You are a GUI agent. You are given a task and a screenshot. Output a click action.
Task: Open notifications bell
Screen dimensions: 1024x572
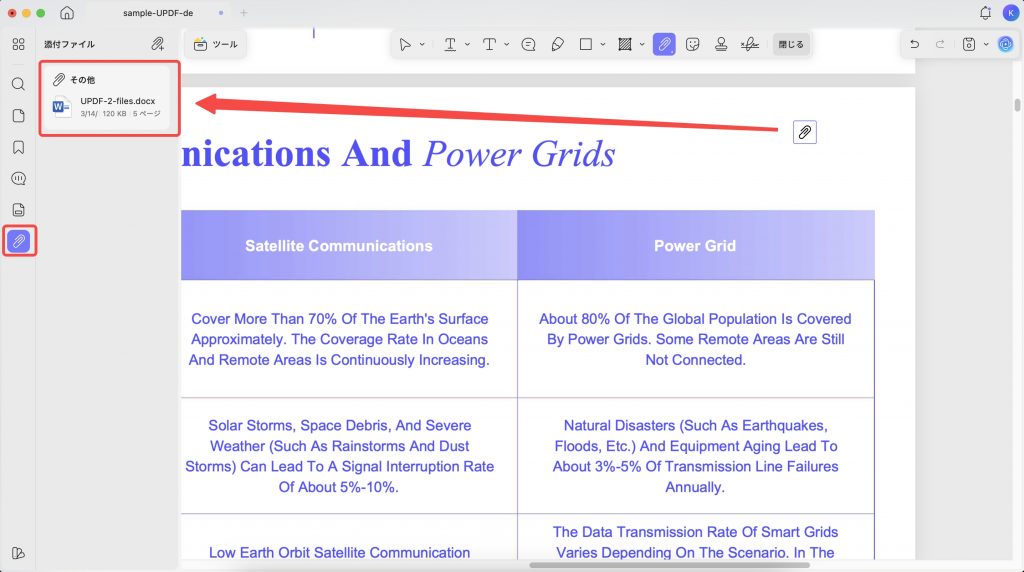[x=985, y=12]
